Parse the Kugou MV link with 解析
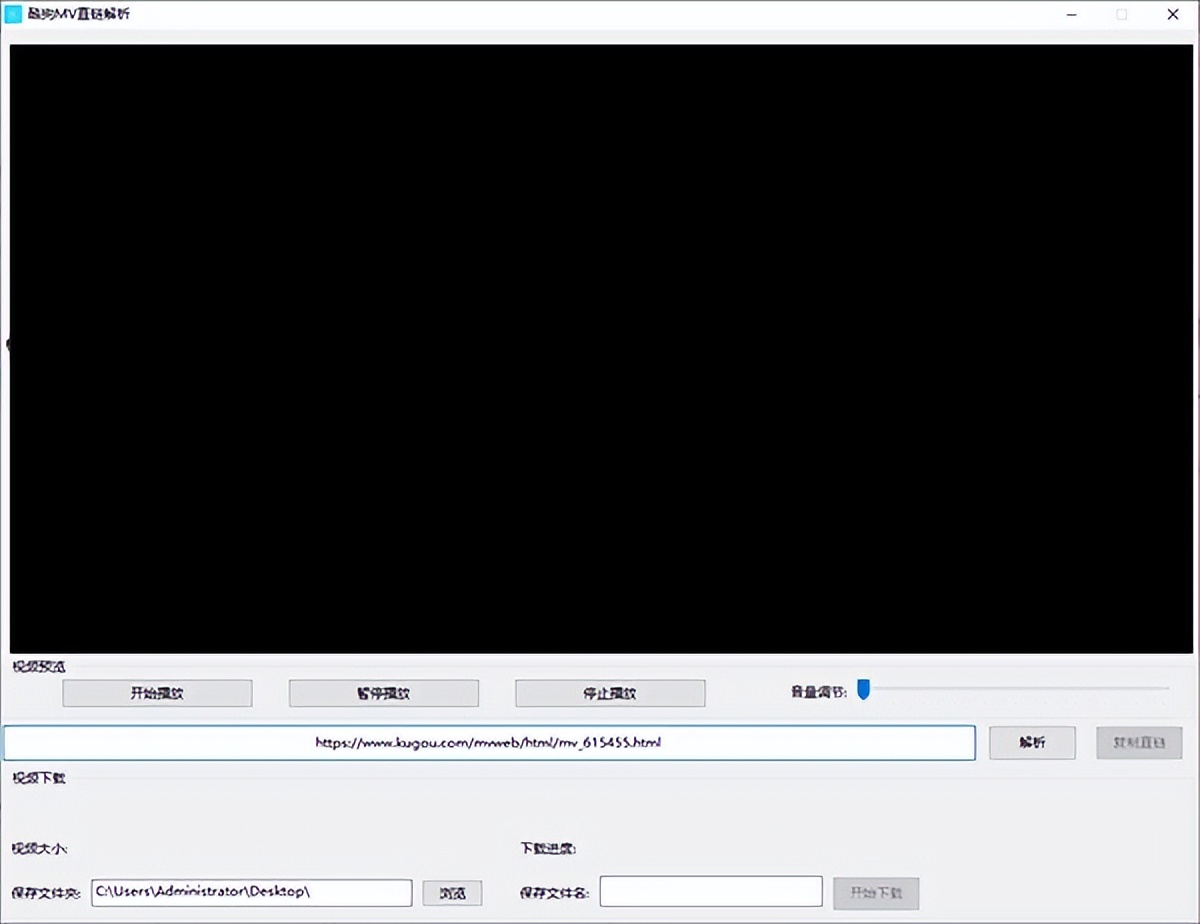The image size is (1200, 924). pos(1032,742)
